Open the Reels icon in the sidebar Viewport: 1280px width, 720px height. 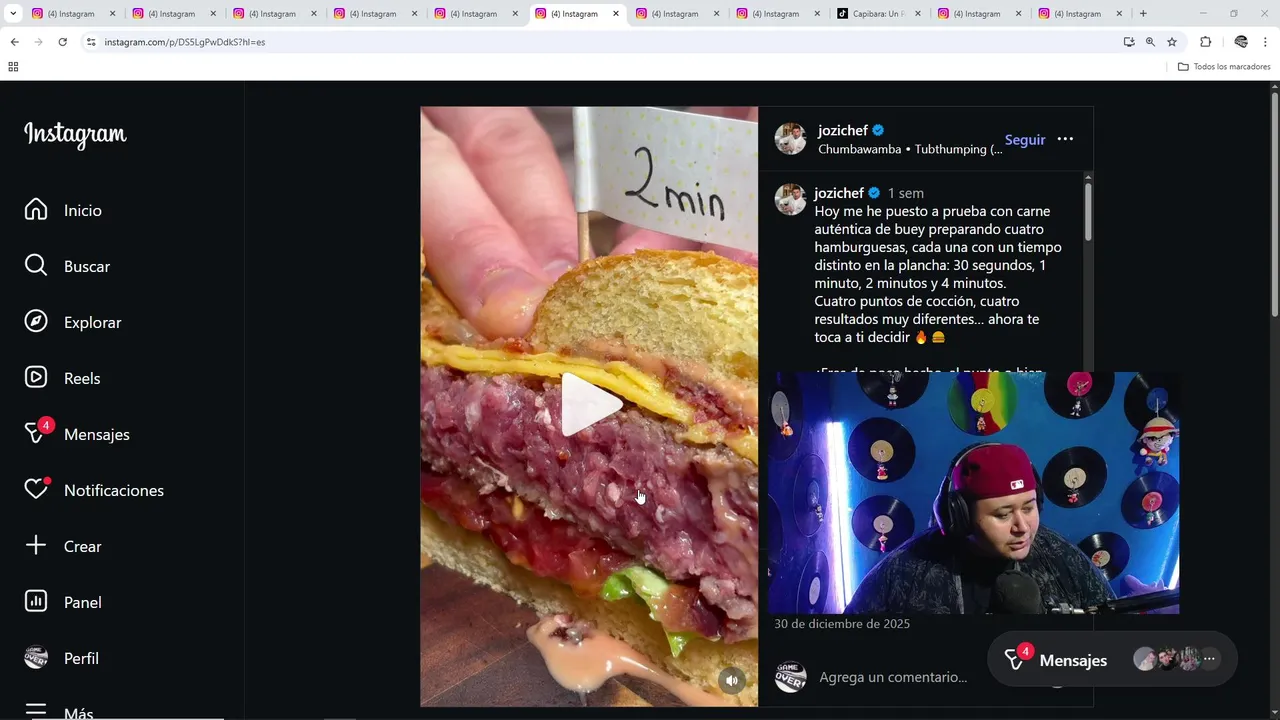coord(36,378)
